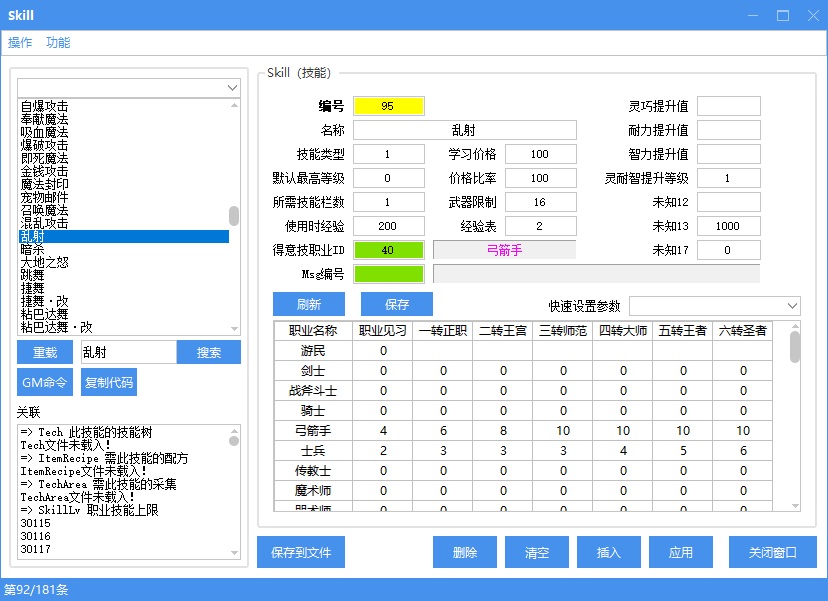Click the 重载 button
Image resolution: width=828 pixels, height=601 pixels.
pyautogui.click(x=45, y=352)
